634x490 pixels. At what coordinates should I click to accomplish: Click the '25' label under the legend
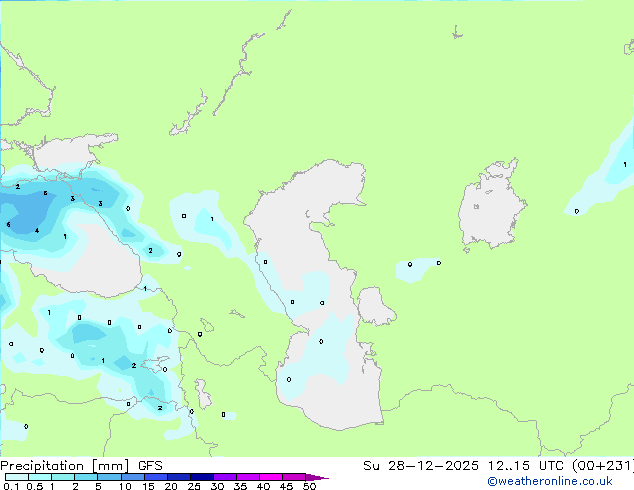194,486
